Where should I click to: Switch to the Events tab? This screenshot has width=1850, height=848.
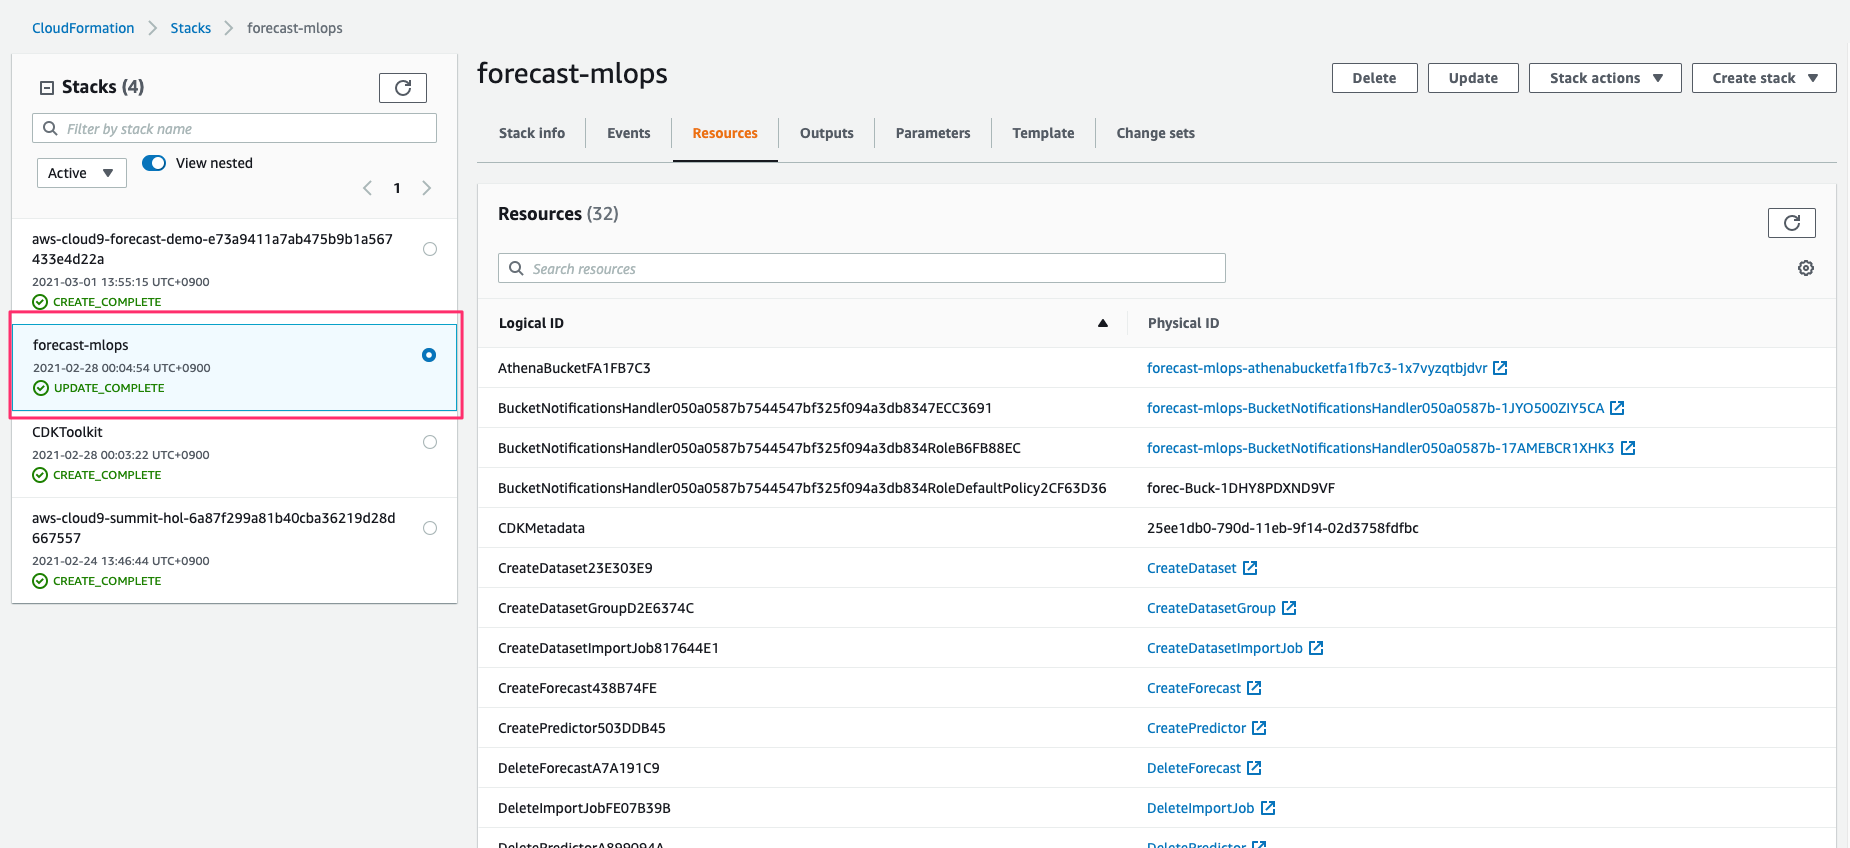629,133
